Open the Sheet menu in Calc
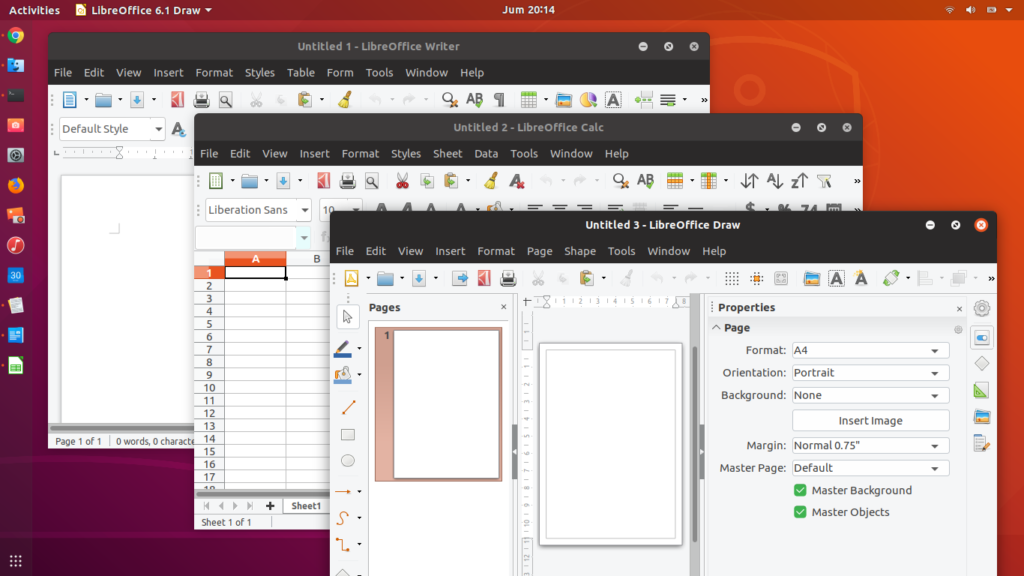 [x=447, y=153]
